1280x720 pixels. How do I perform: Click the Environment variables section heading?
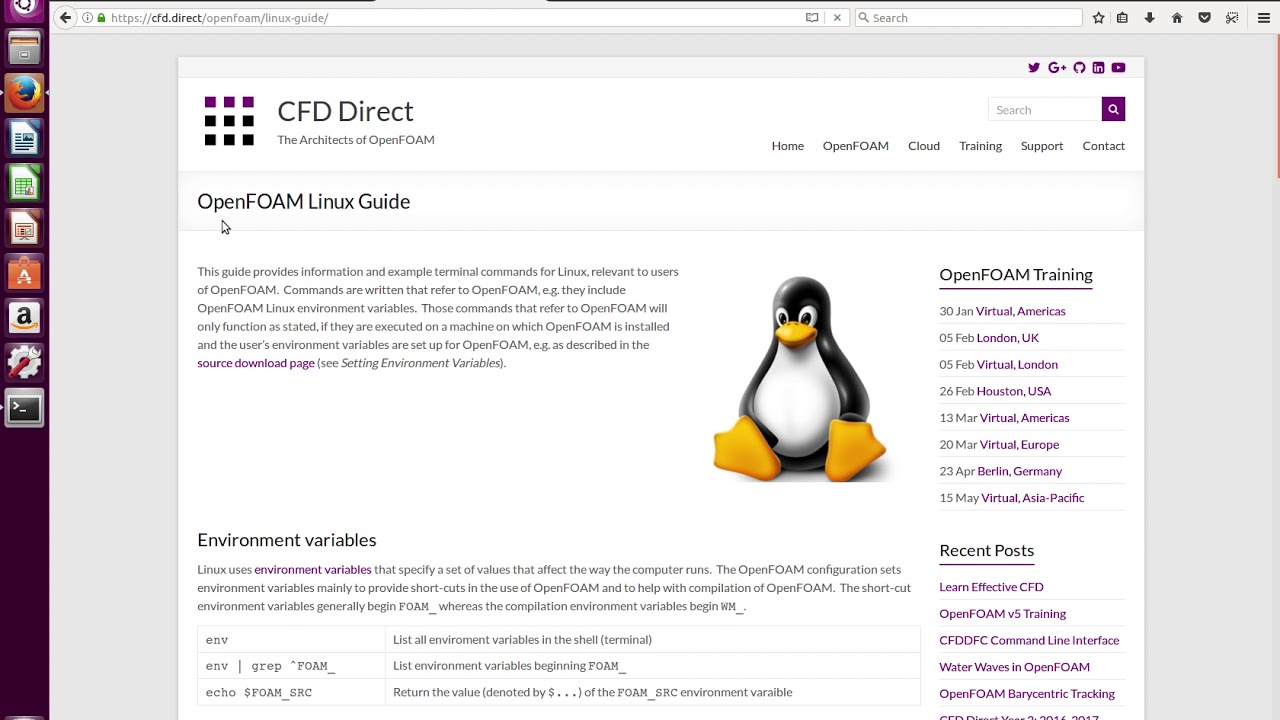pyautogui.click(x=286, y=540)
